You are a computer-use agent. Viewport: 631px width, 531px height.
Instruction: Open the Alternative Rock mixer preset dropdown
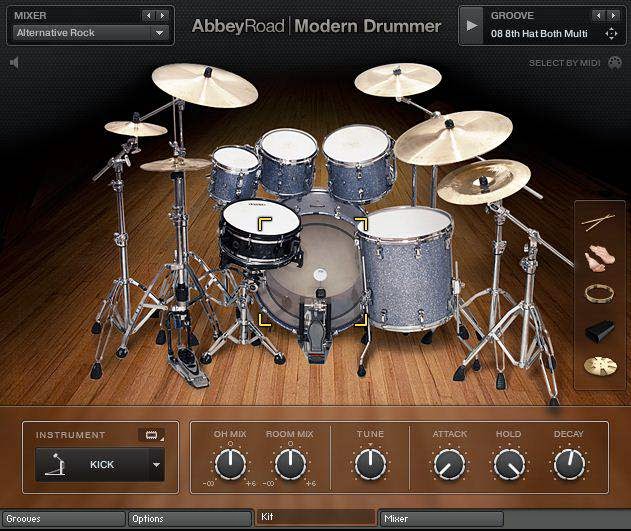91,33
